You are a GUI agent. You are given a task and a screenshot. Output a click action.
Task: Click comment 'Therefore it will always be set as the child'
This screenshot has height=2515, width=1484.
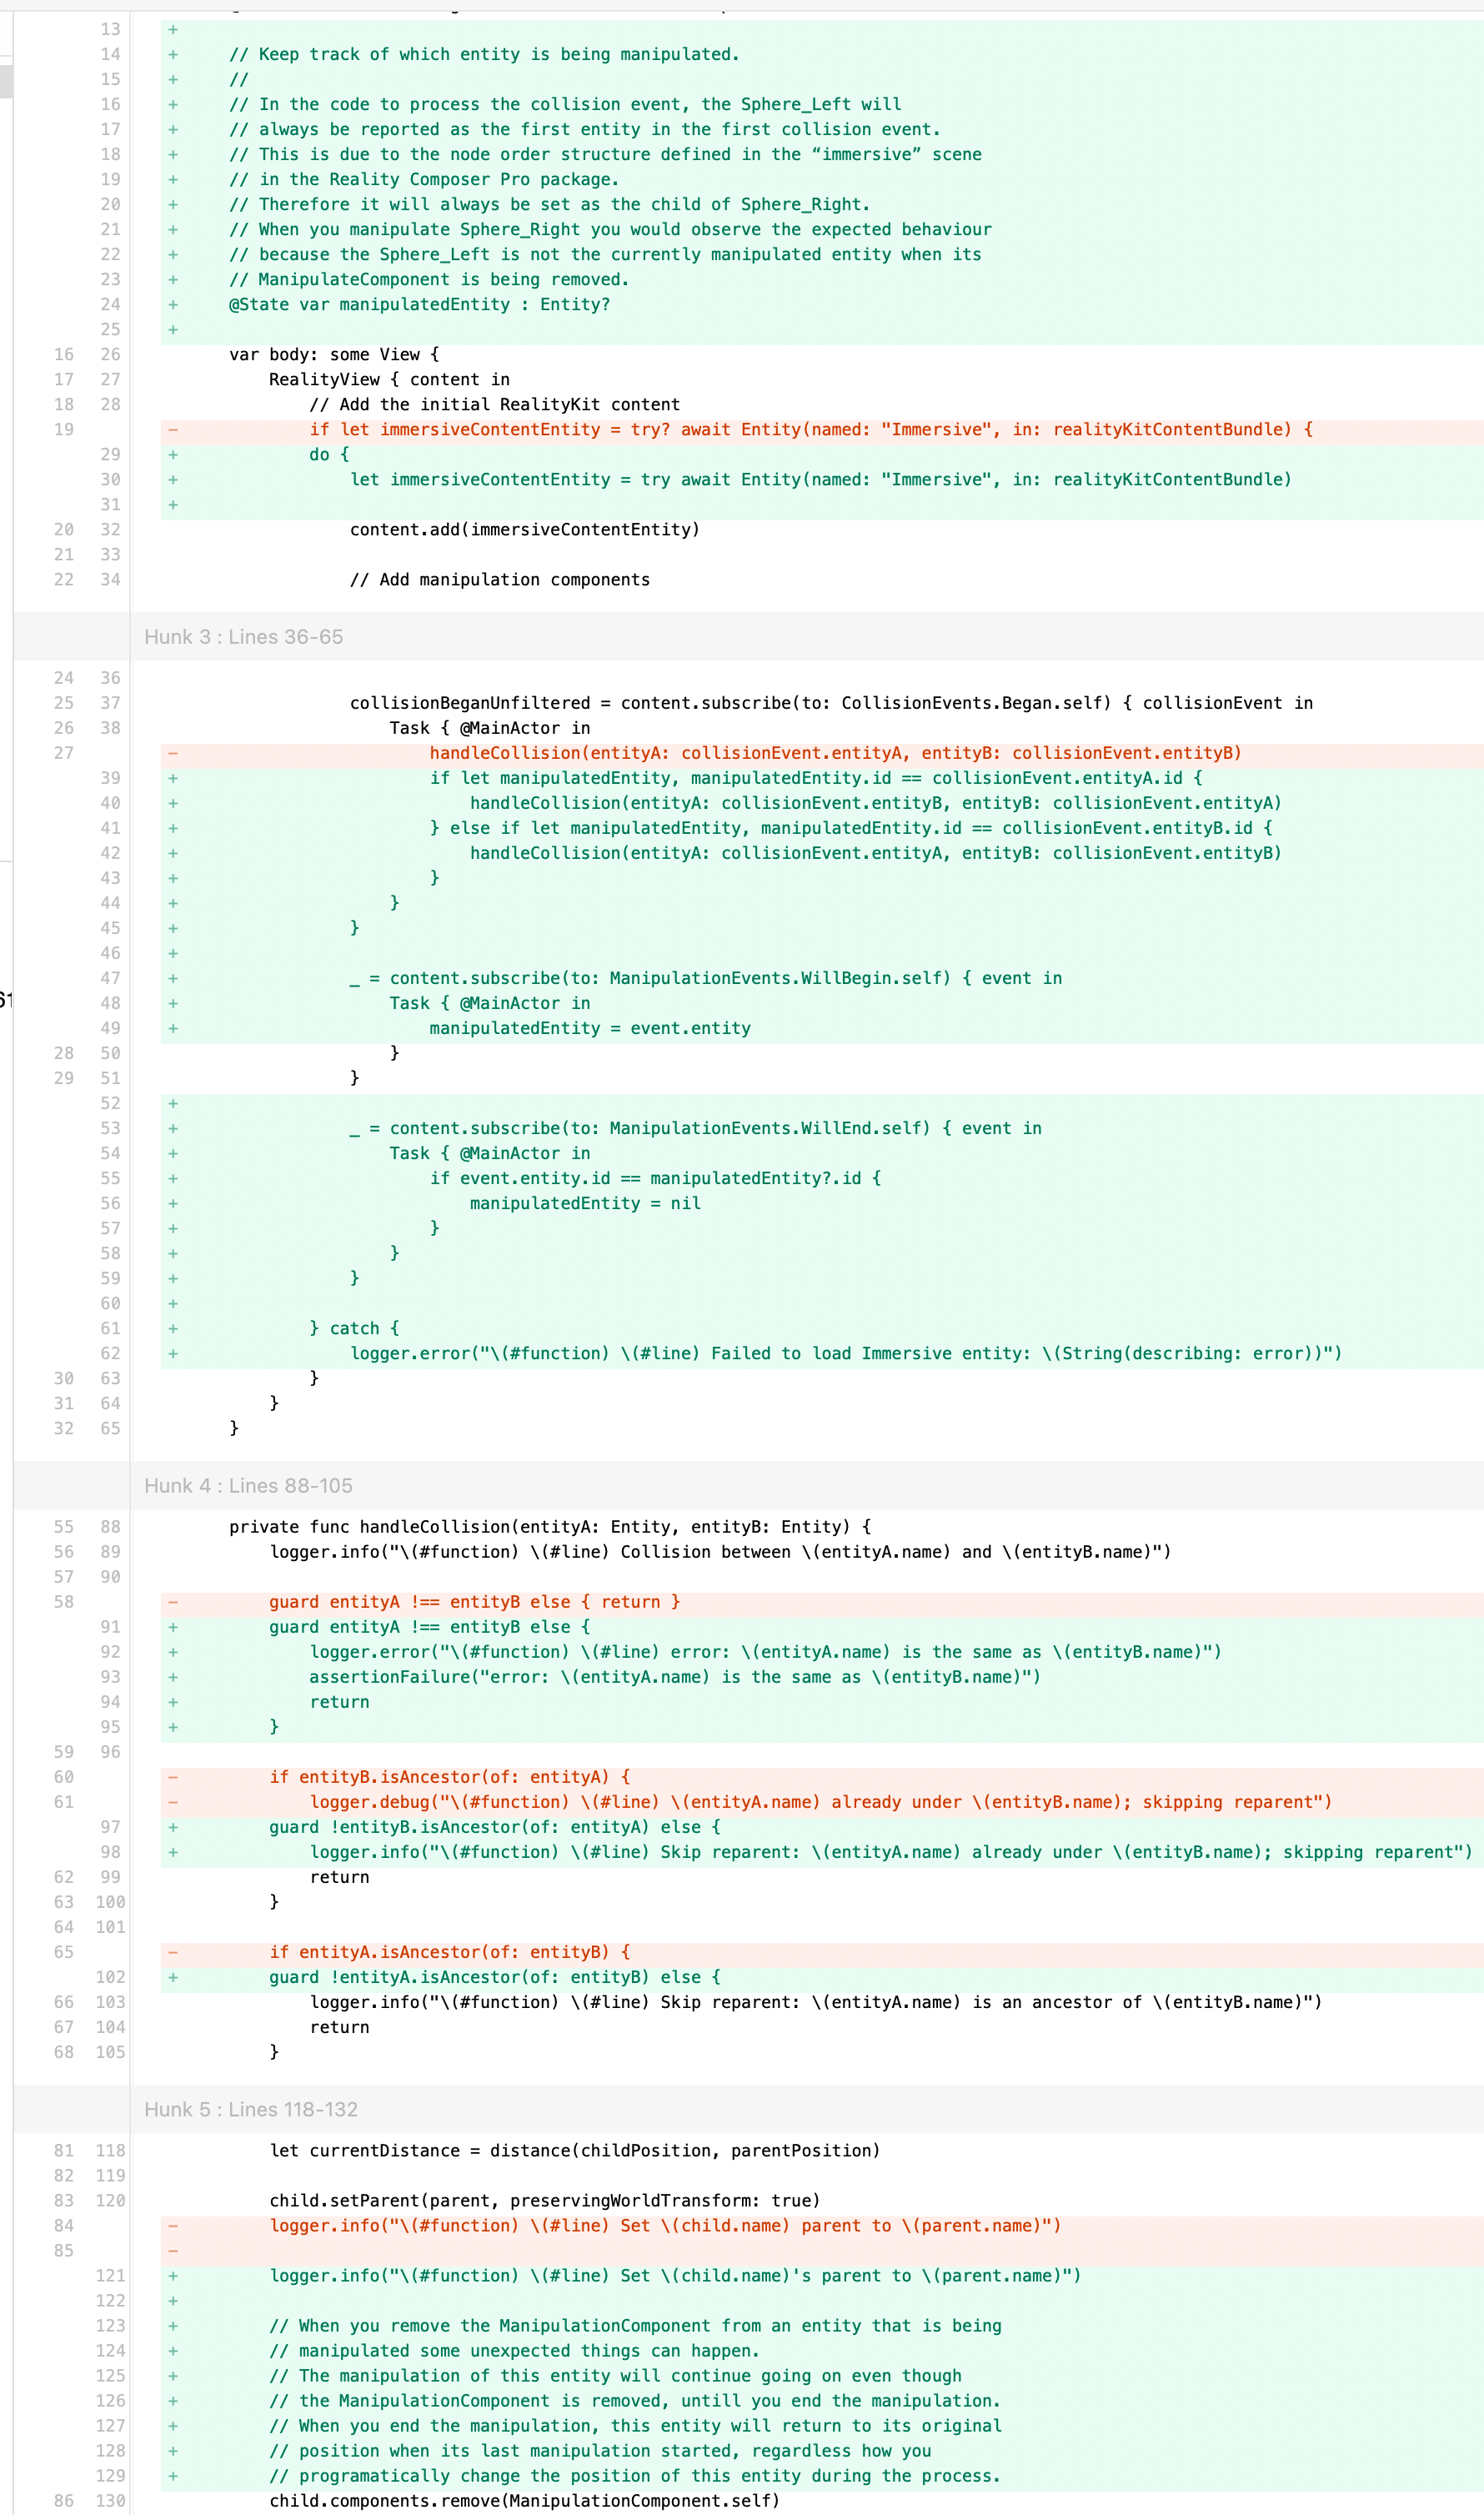pyautogui.click(x=549, y=205)
